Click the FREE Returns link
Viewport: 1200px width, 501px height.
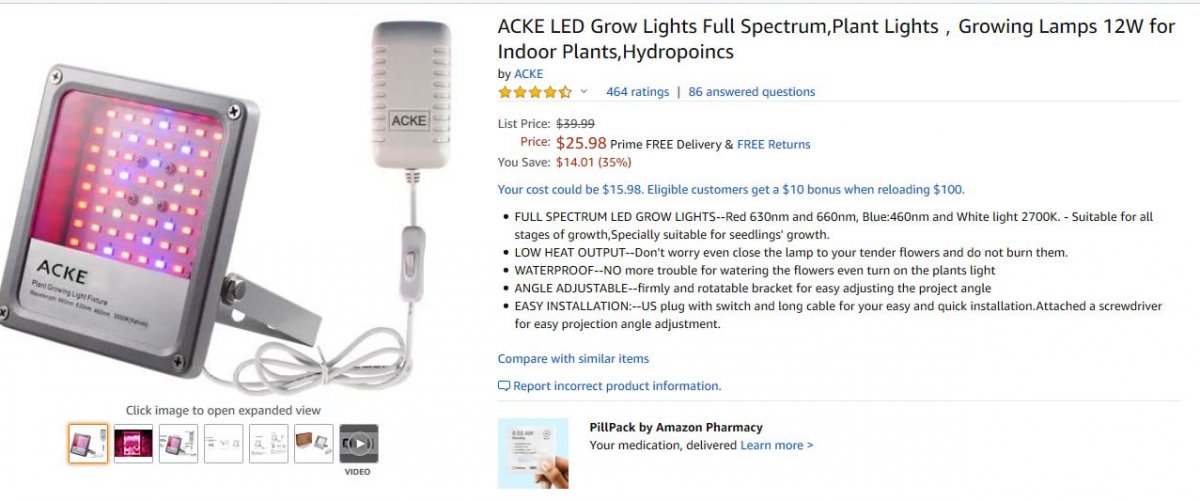pos(773,144)
